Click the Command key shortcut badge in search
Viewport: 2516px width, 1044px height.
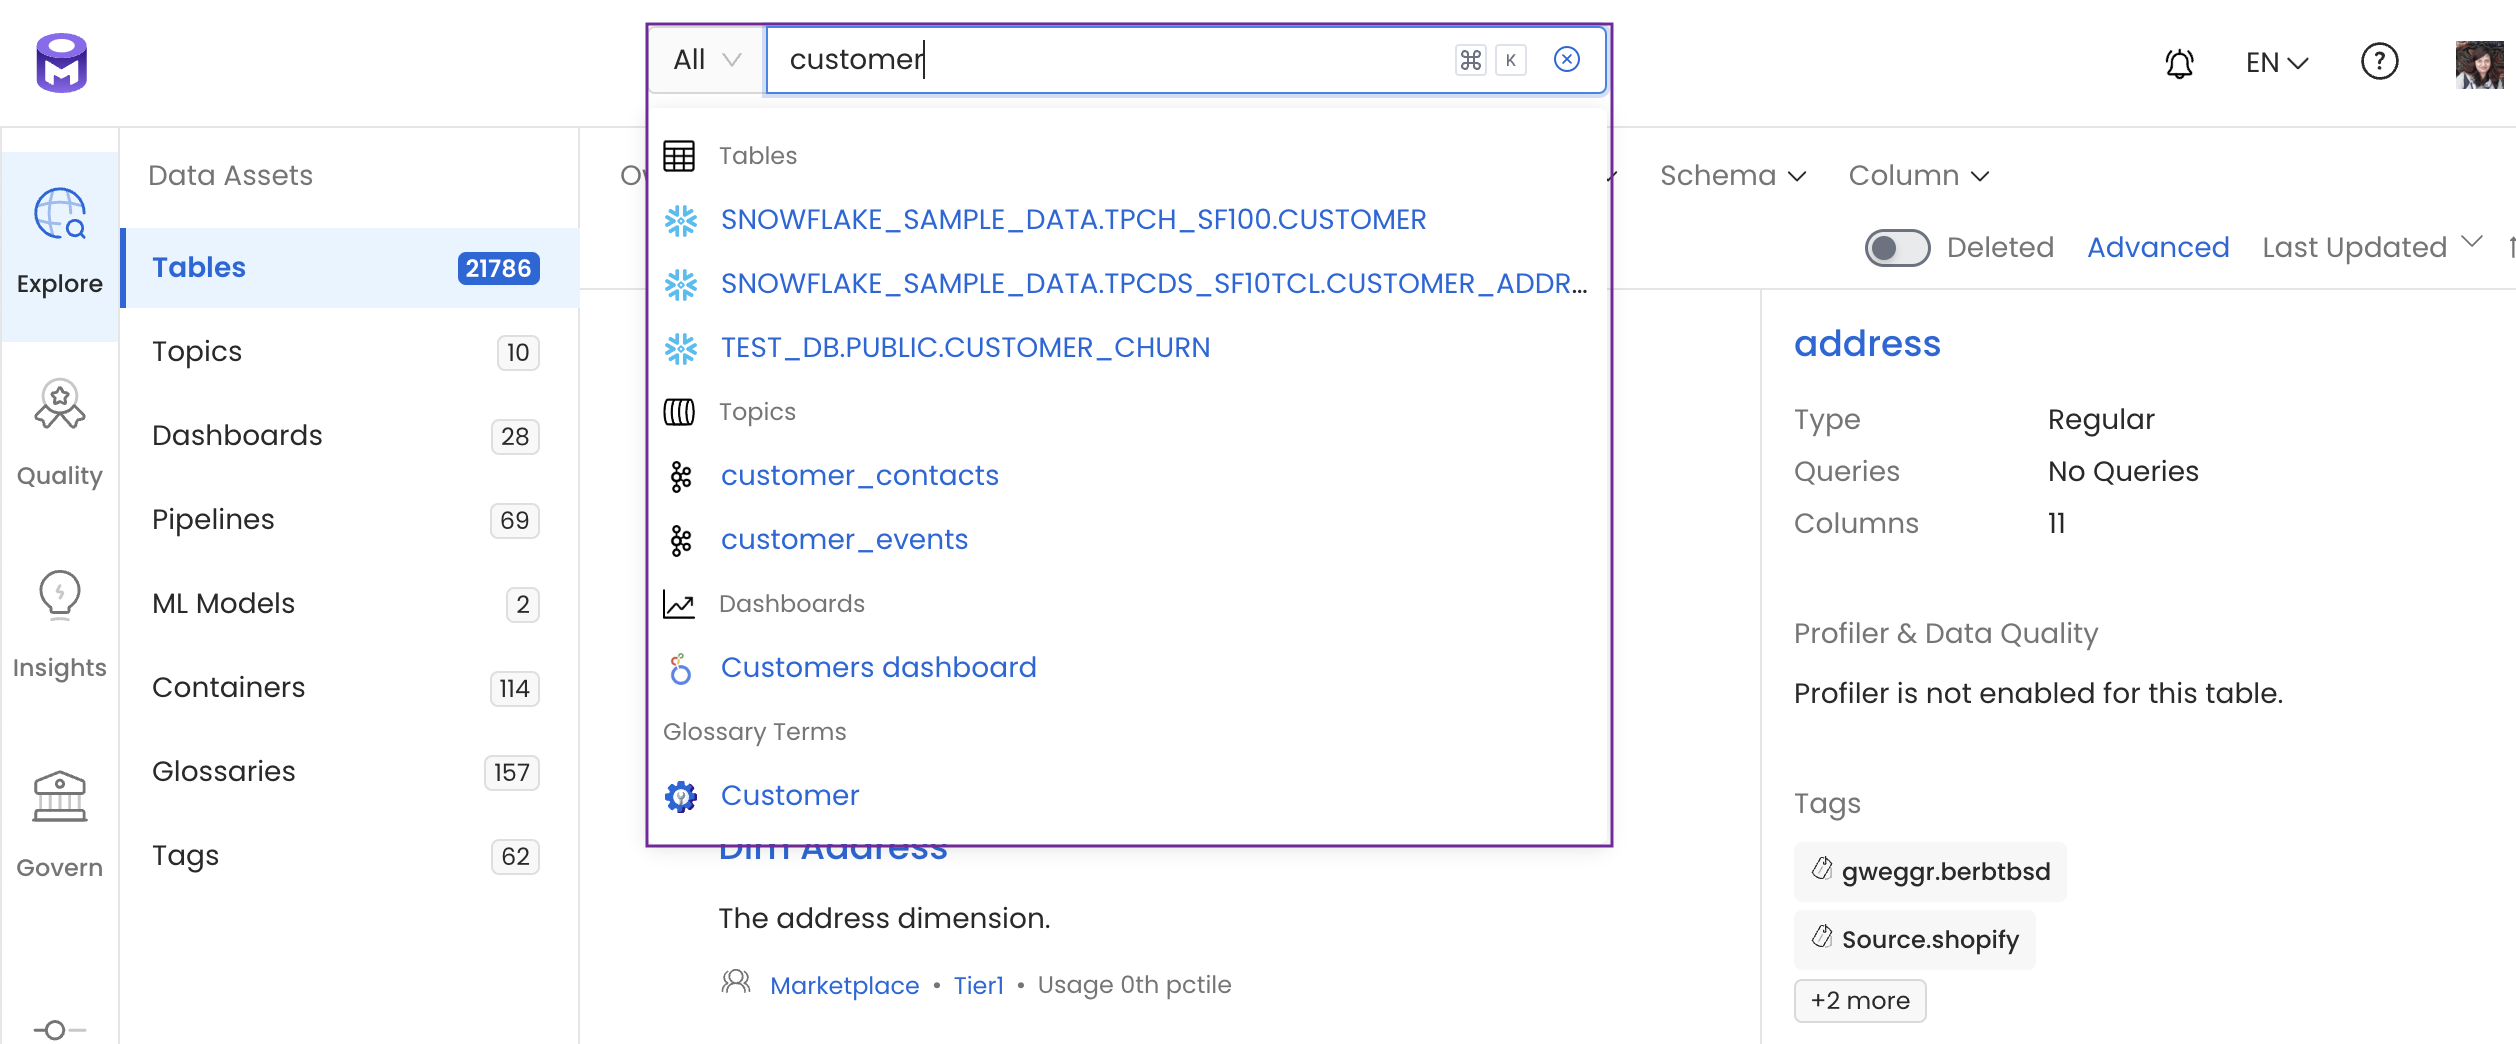tap(1471, 60)
